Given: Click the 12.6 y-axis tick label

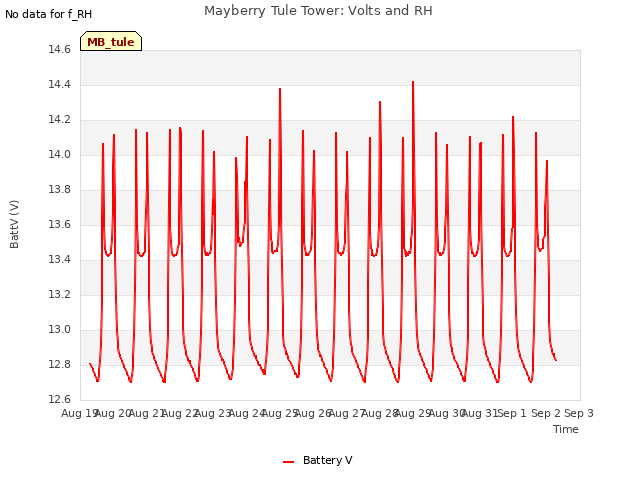Looking at the screenshot, I should point(59,399).
